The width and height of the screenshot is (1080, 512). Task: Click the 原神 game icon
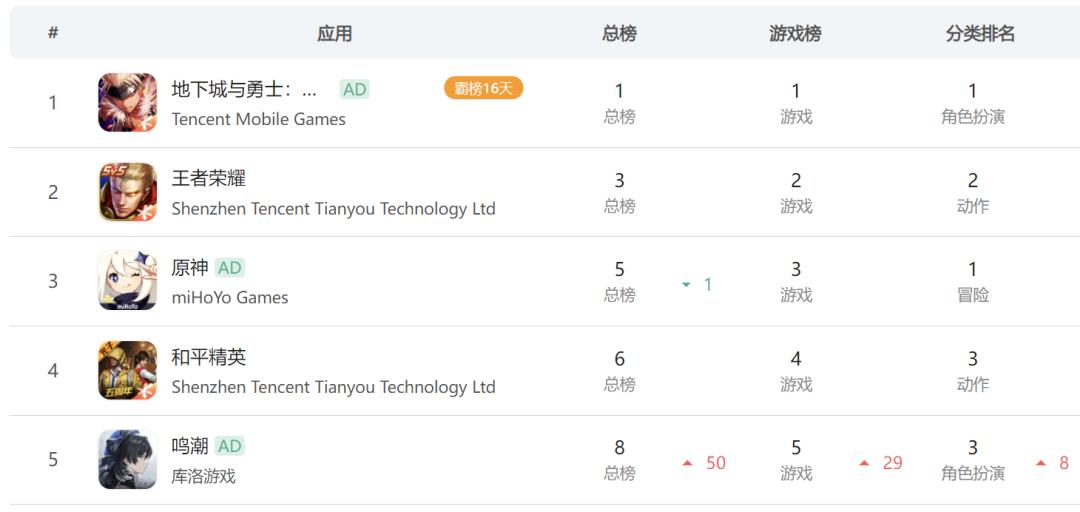point(127,281)
